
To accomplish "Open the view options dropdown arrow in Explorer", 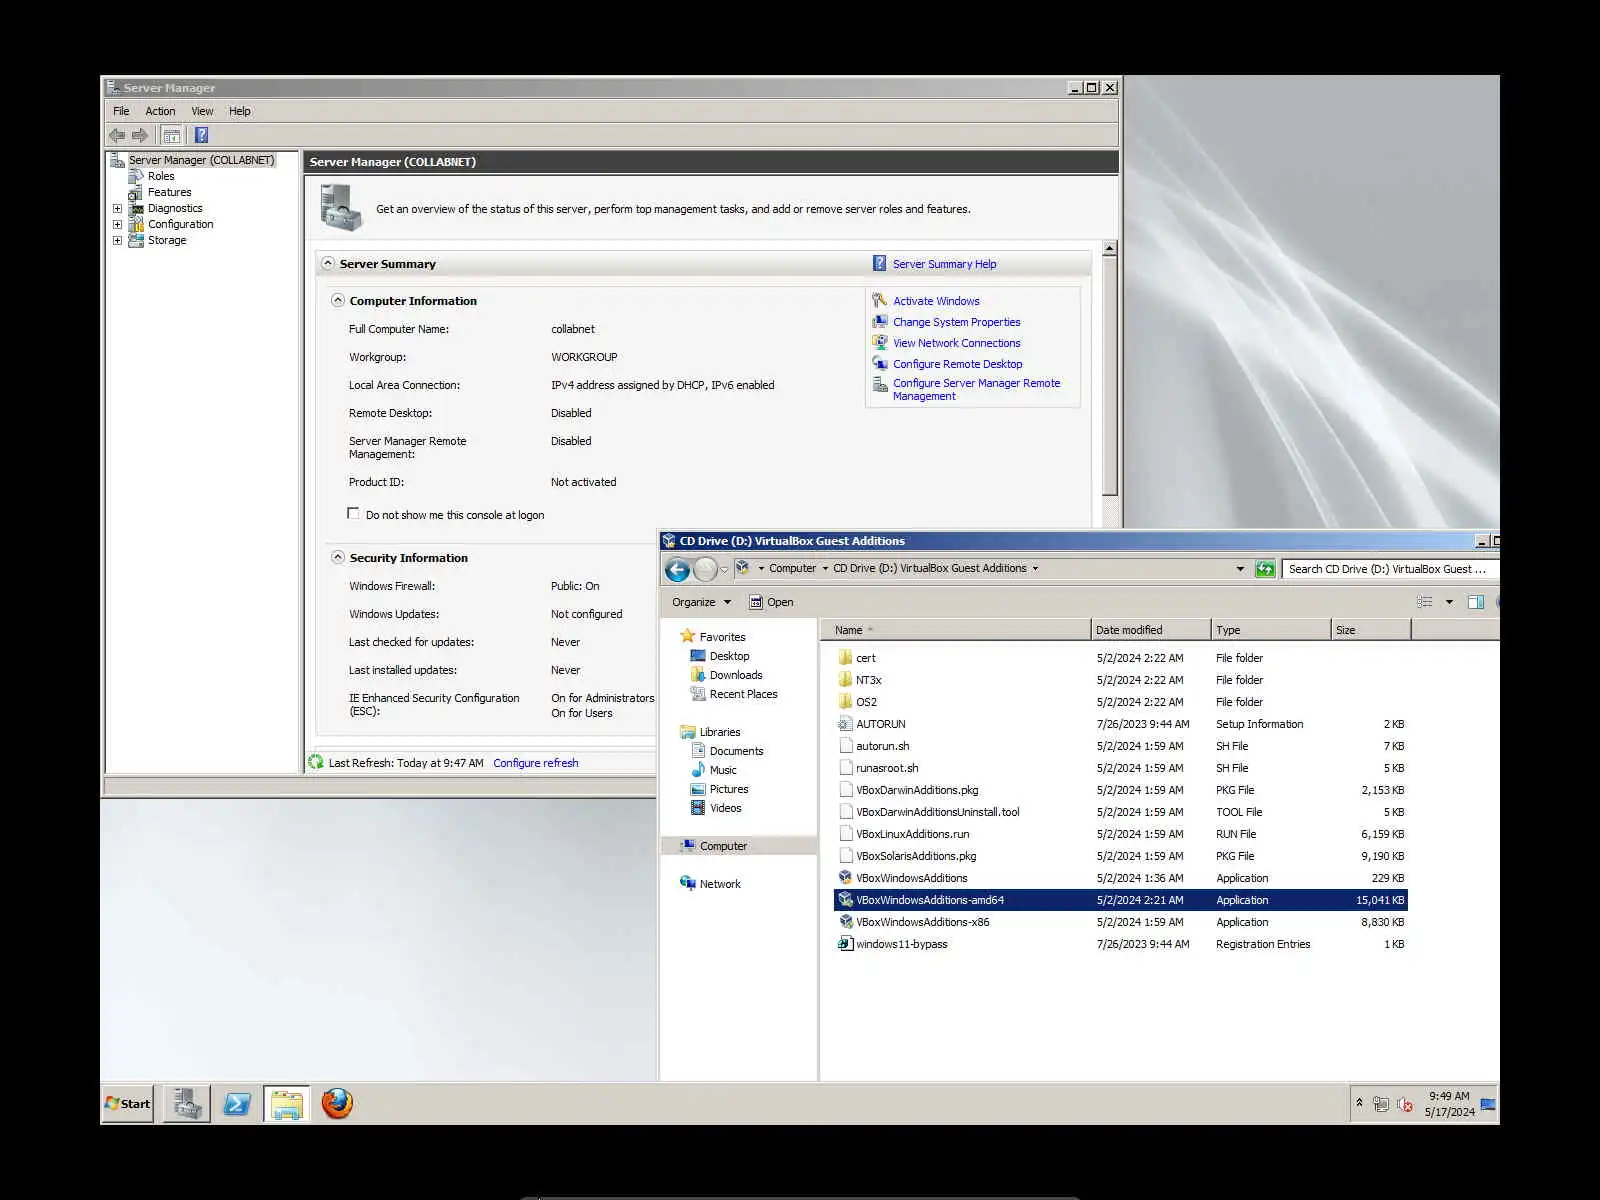I will 1449,602.
